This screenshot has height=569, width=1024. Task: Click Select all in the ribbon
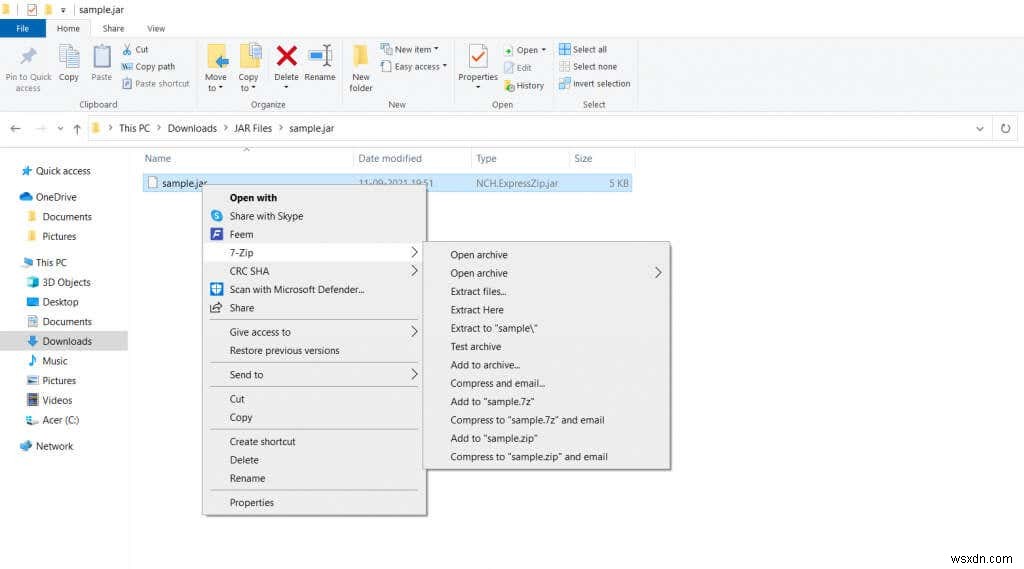click(583, 50)
